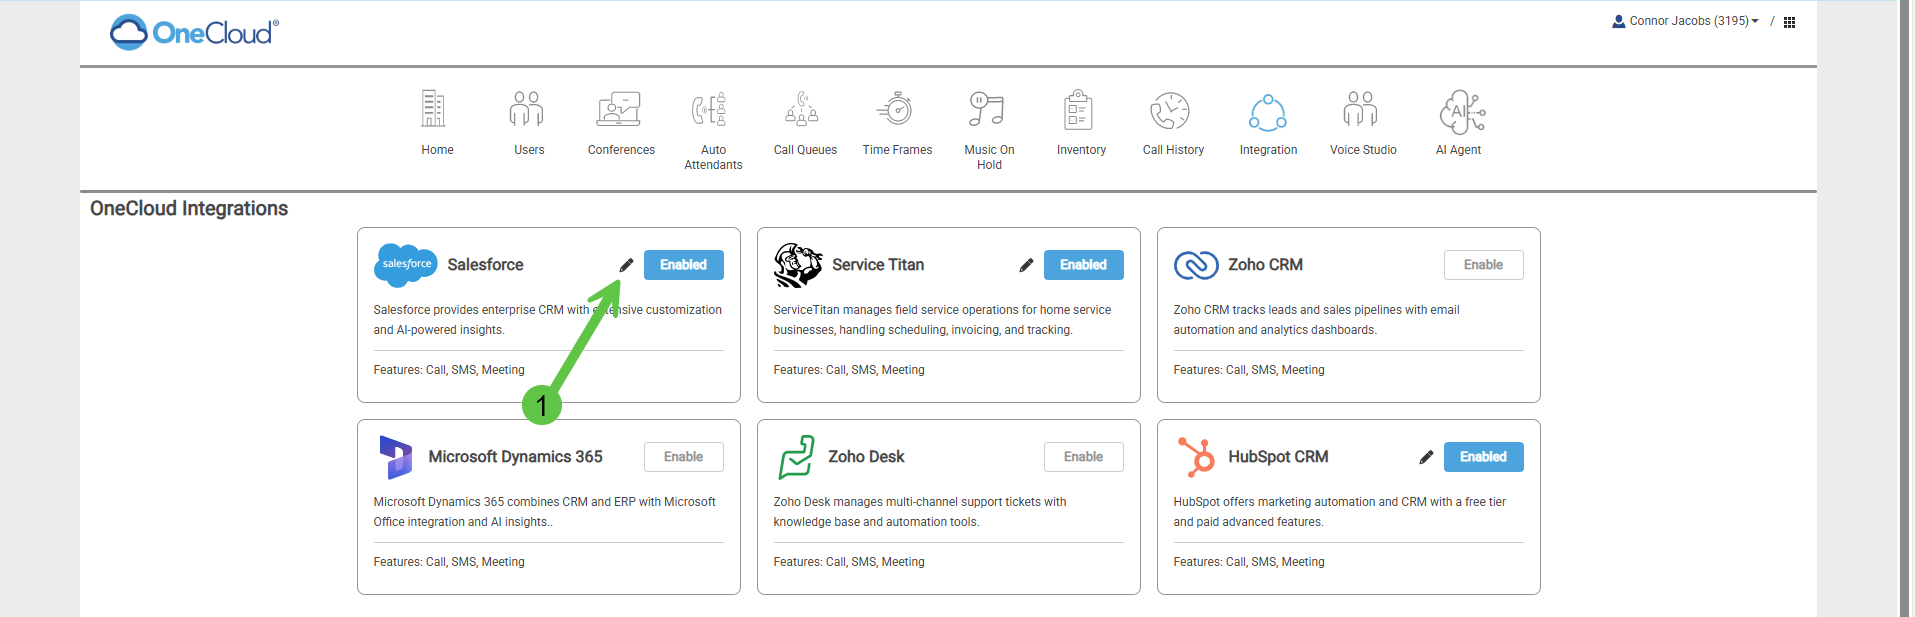Open Time Frames stopwatch icon
The image size is (1915, 617).
pos(896,110)
